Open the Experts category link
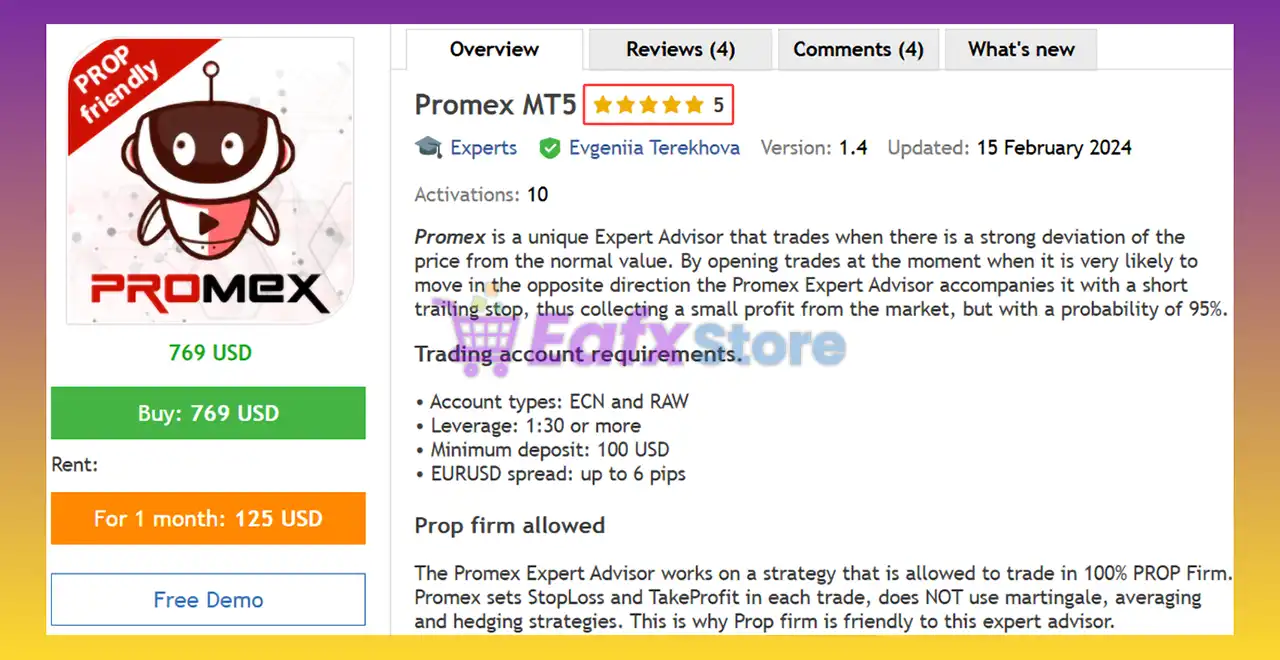Image resolution: width=1280 pixels, height=660 pixels. tap(484, 147)
